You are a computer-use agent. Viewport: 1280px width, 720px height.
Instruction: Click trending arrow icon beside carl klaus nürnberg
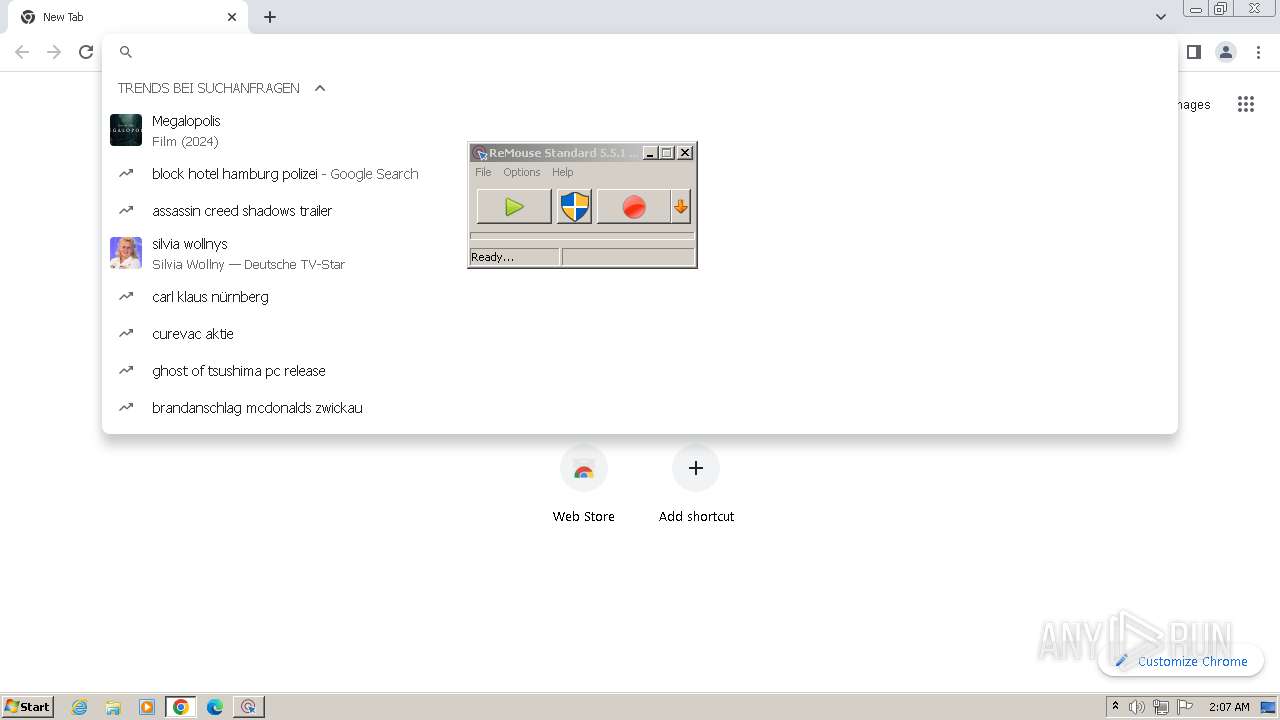[x=126, y=296]
